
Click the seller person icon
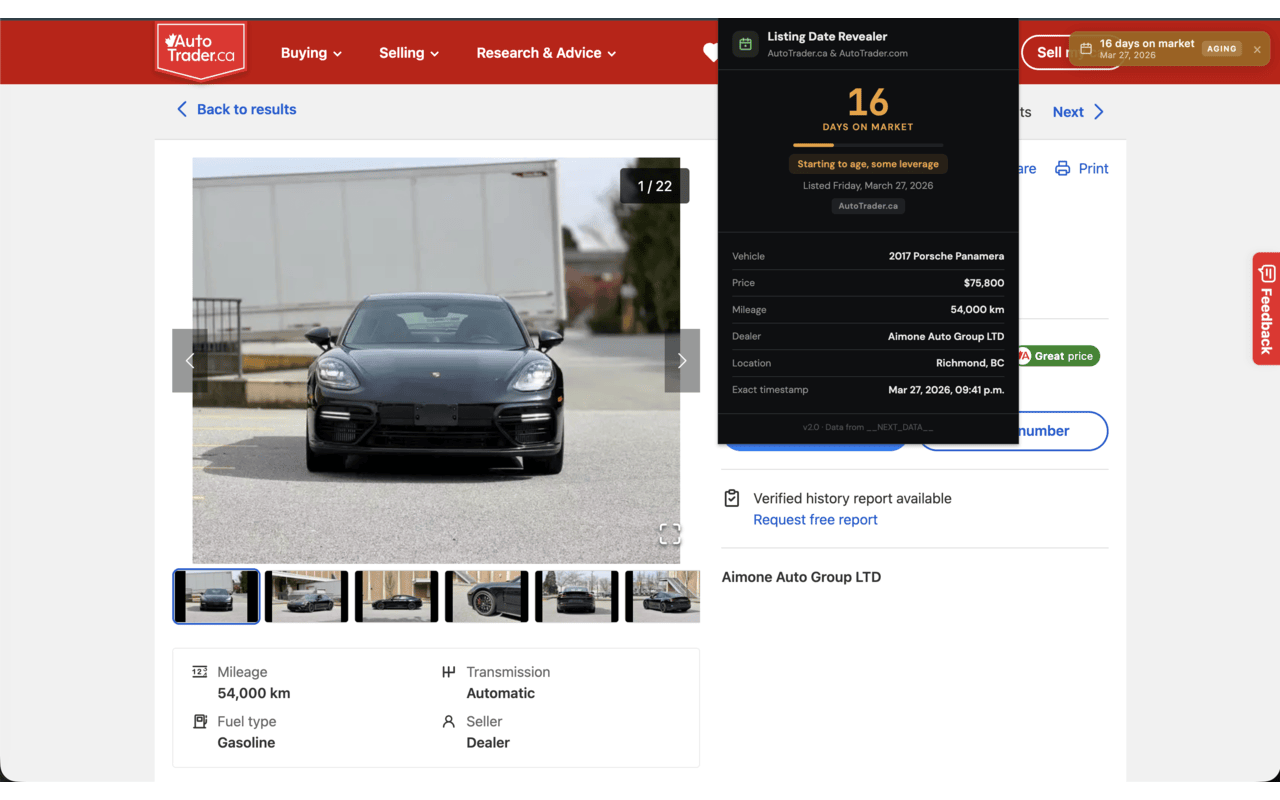point(448,721)
